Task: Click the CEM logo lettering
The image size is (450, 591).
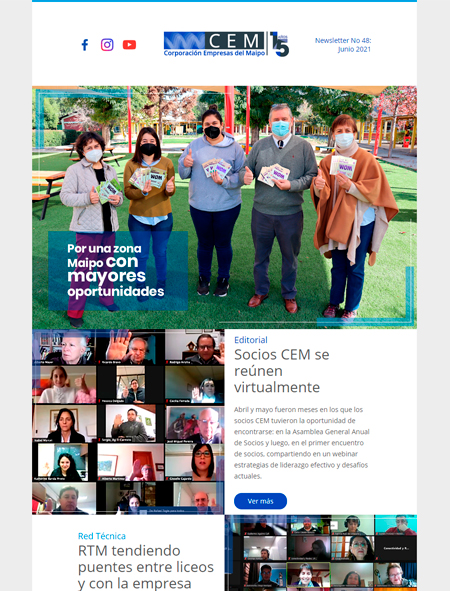Action: pos(236,41)
